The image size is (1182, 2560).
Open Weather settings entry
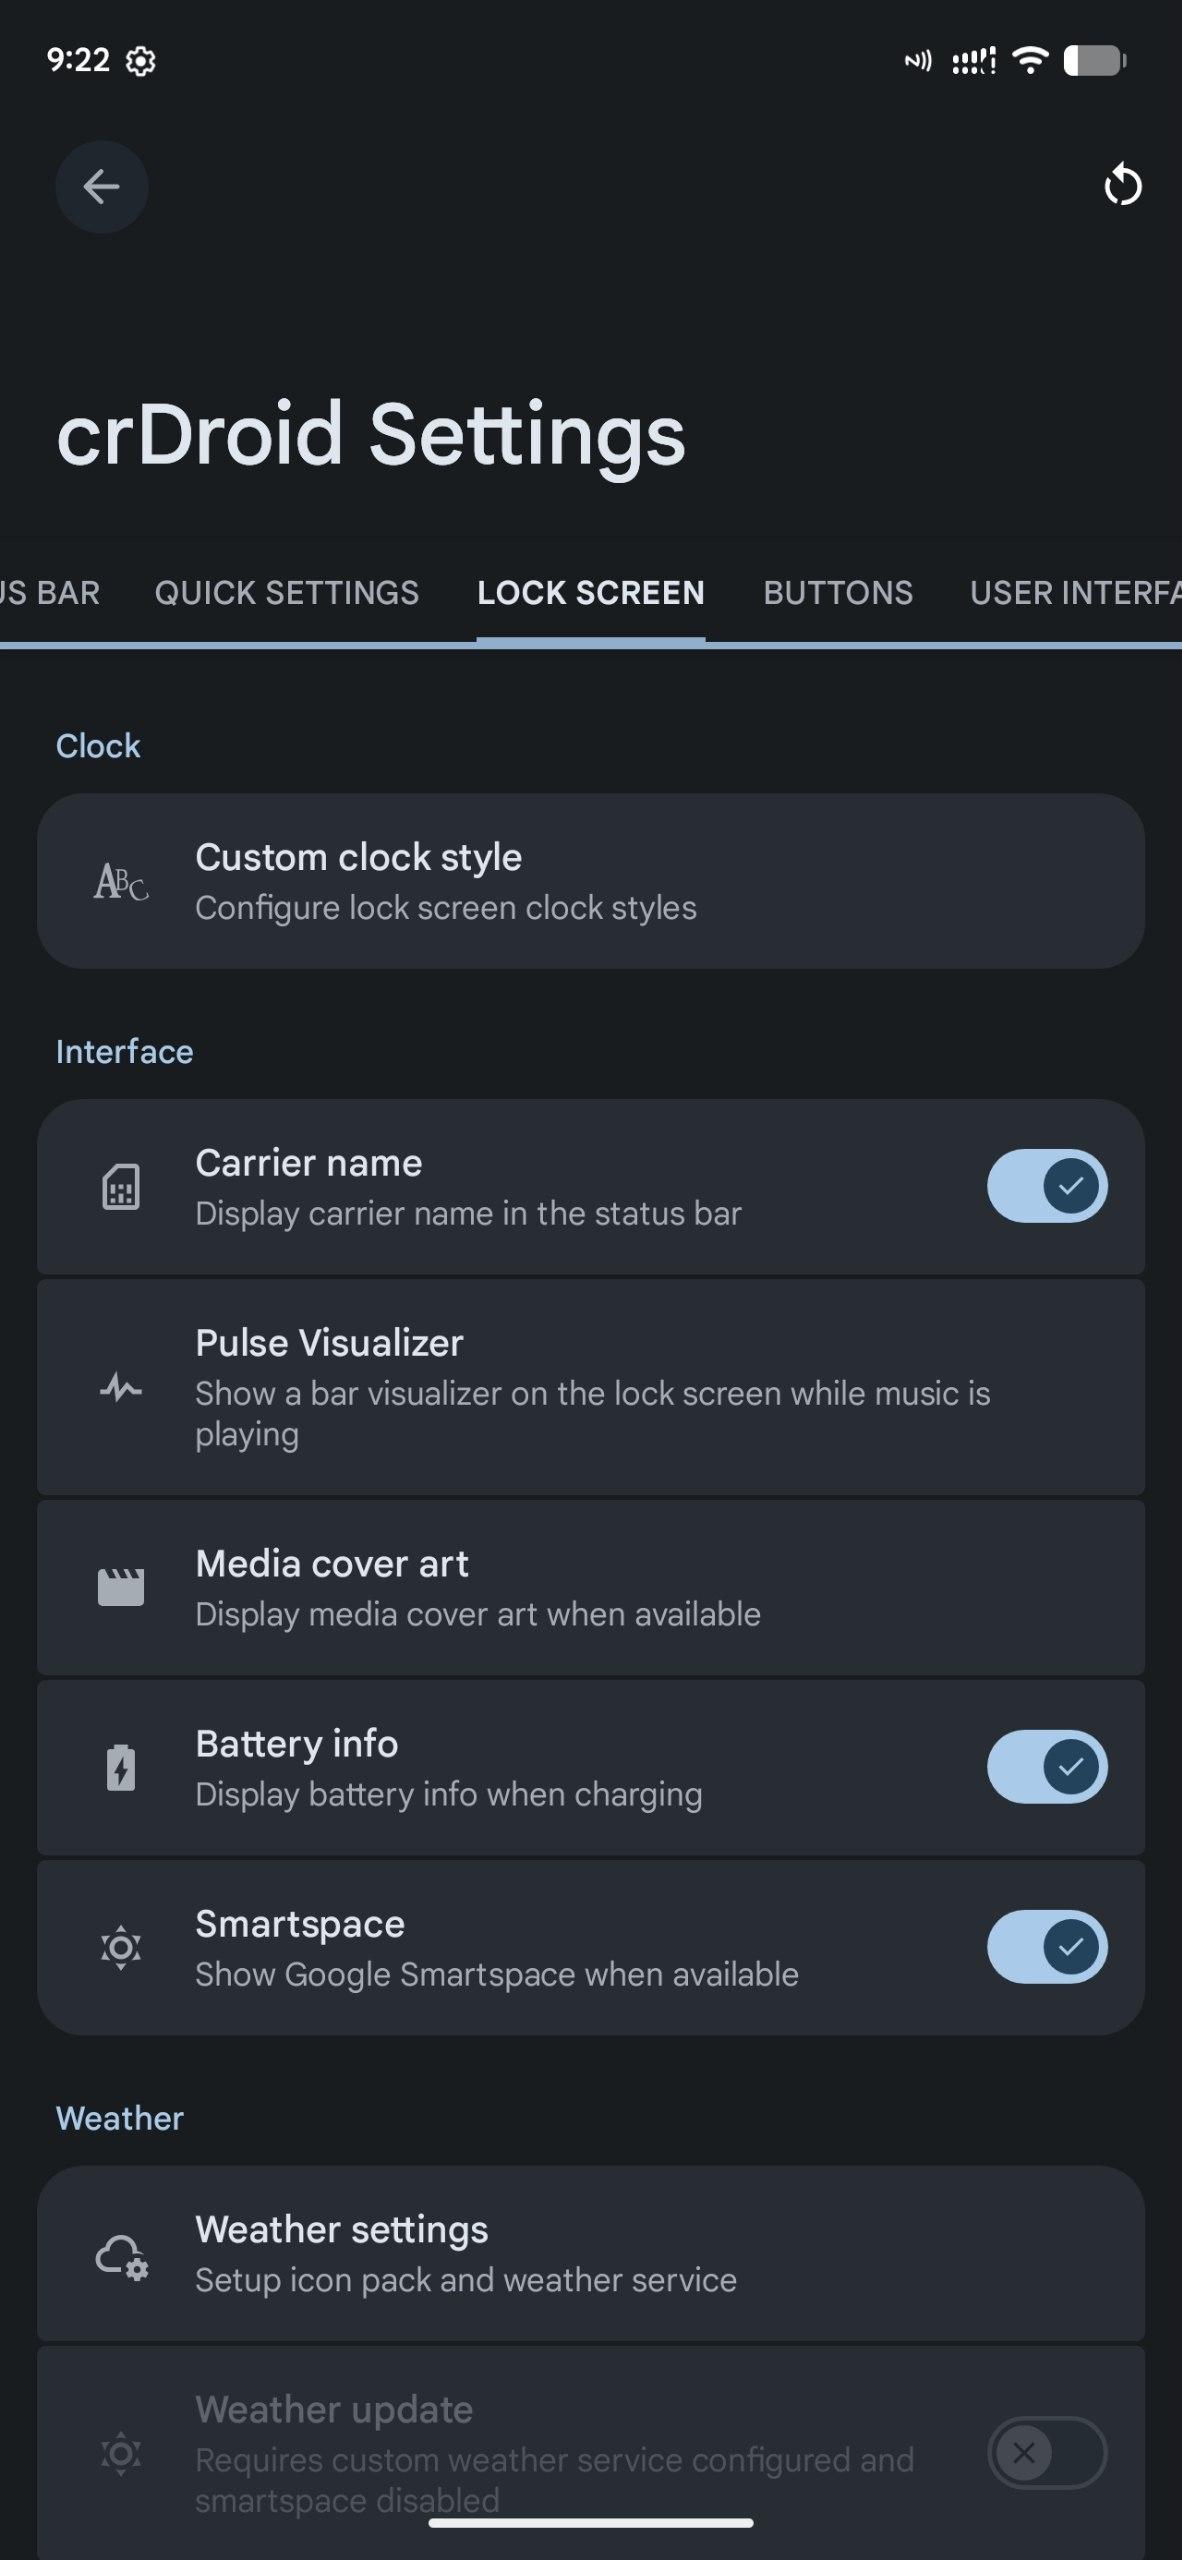pyautogui.click(x=590, y=2253)
